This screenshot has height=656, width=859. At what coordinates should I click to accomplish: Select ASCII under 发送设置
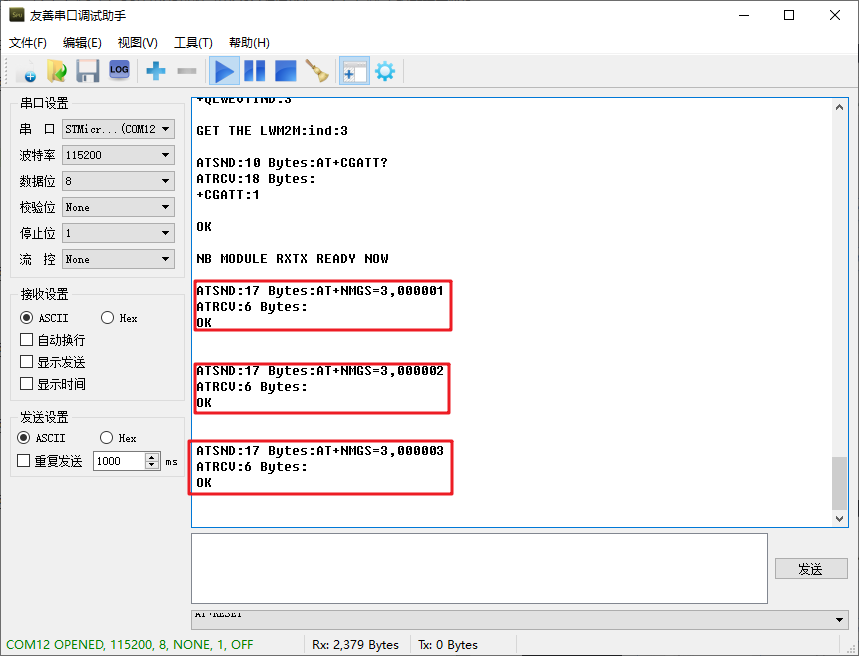point(41,438)
